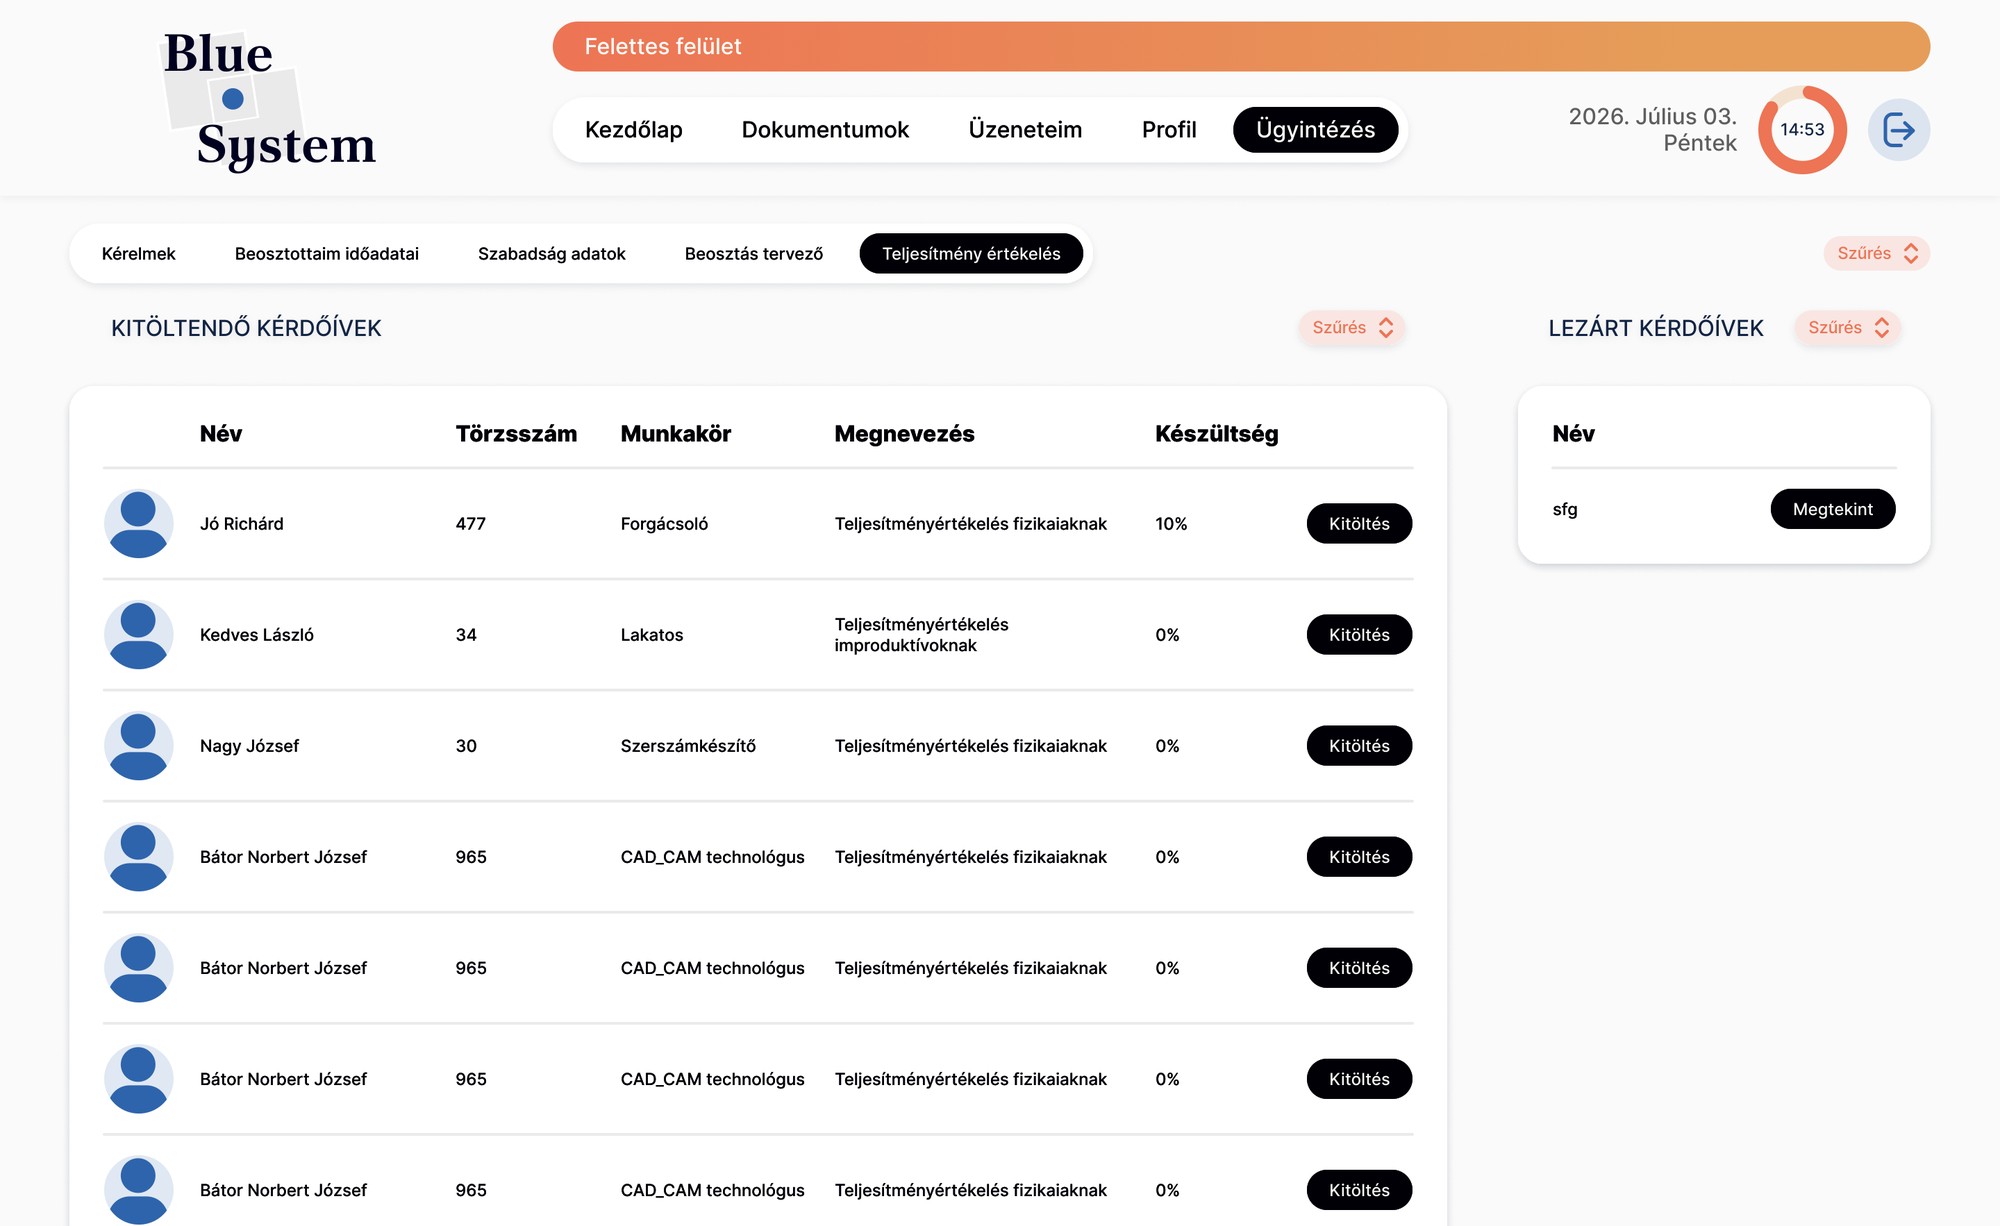Click the Szerszámkészítő job title cell
The image size is (2000, 1226).
[688, 746]
